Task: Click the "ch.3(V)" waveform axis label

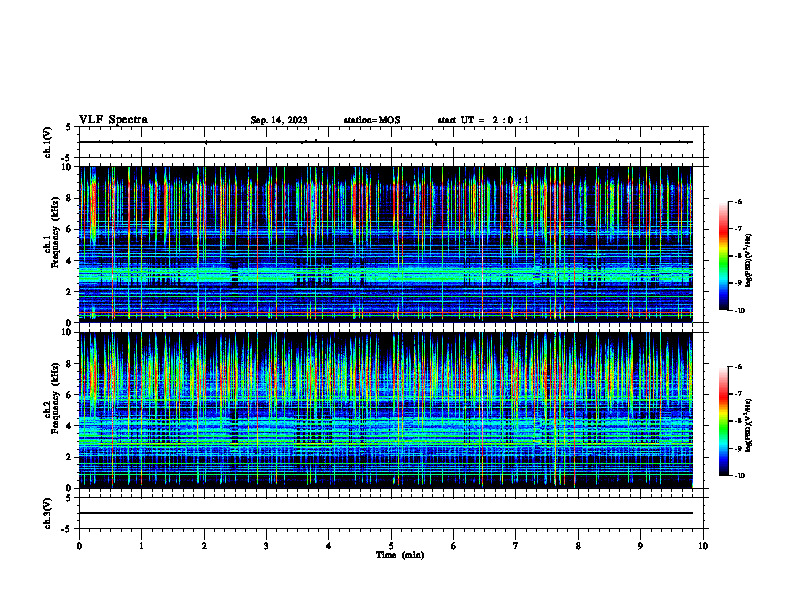Action: pos(47,514)
